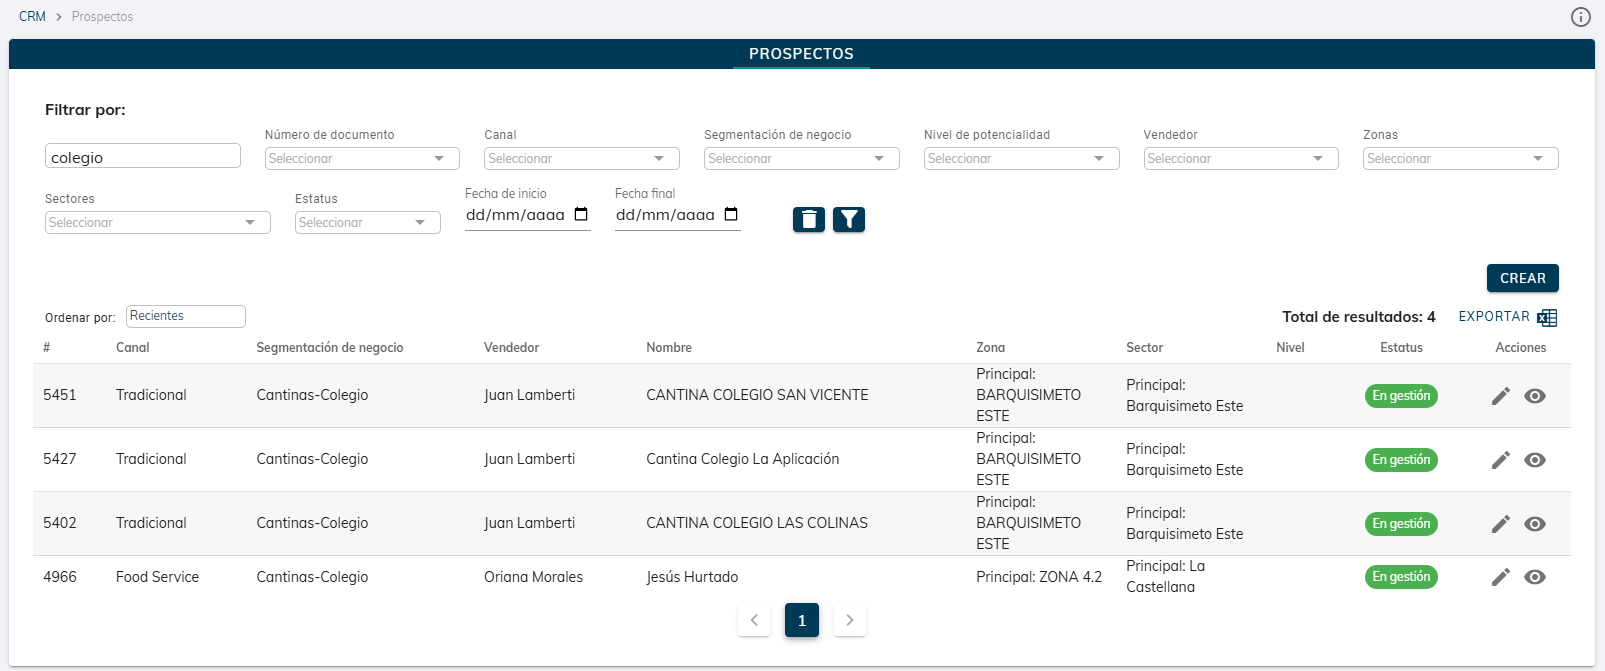Viewport: 1605px width, 671px height.
Task: Click the info icon in top right corner
Action: click(1580, 17)
